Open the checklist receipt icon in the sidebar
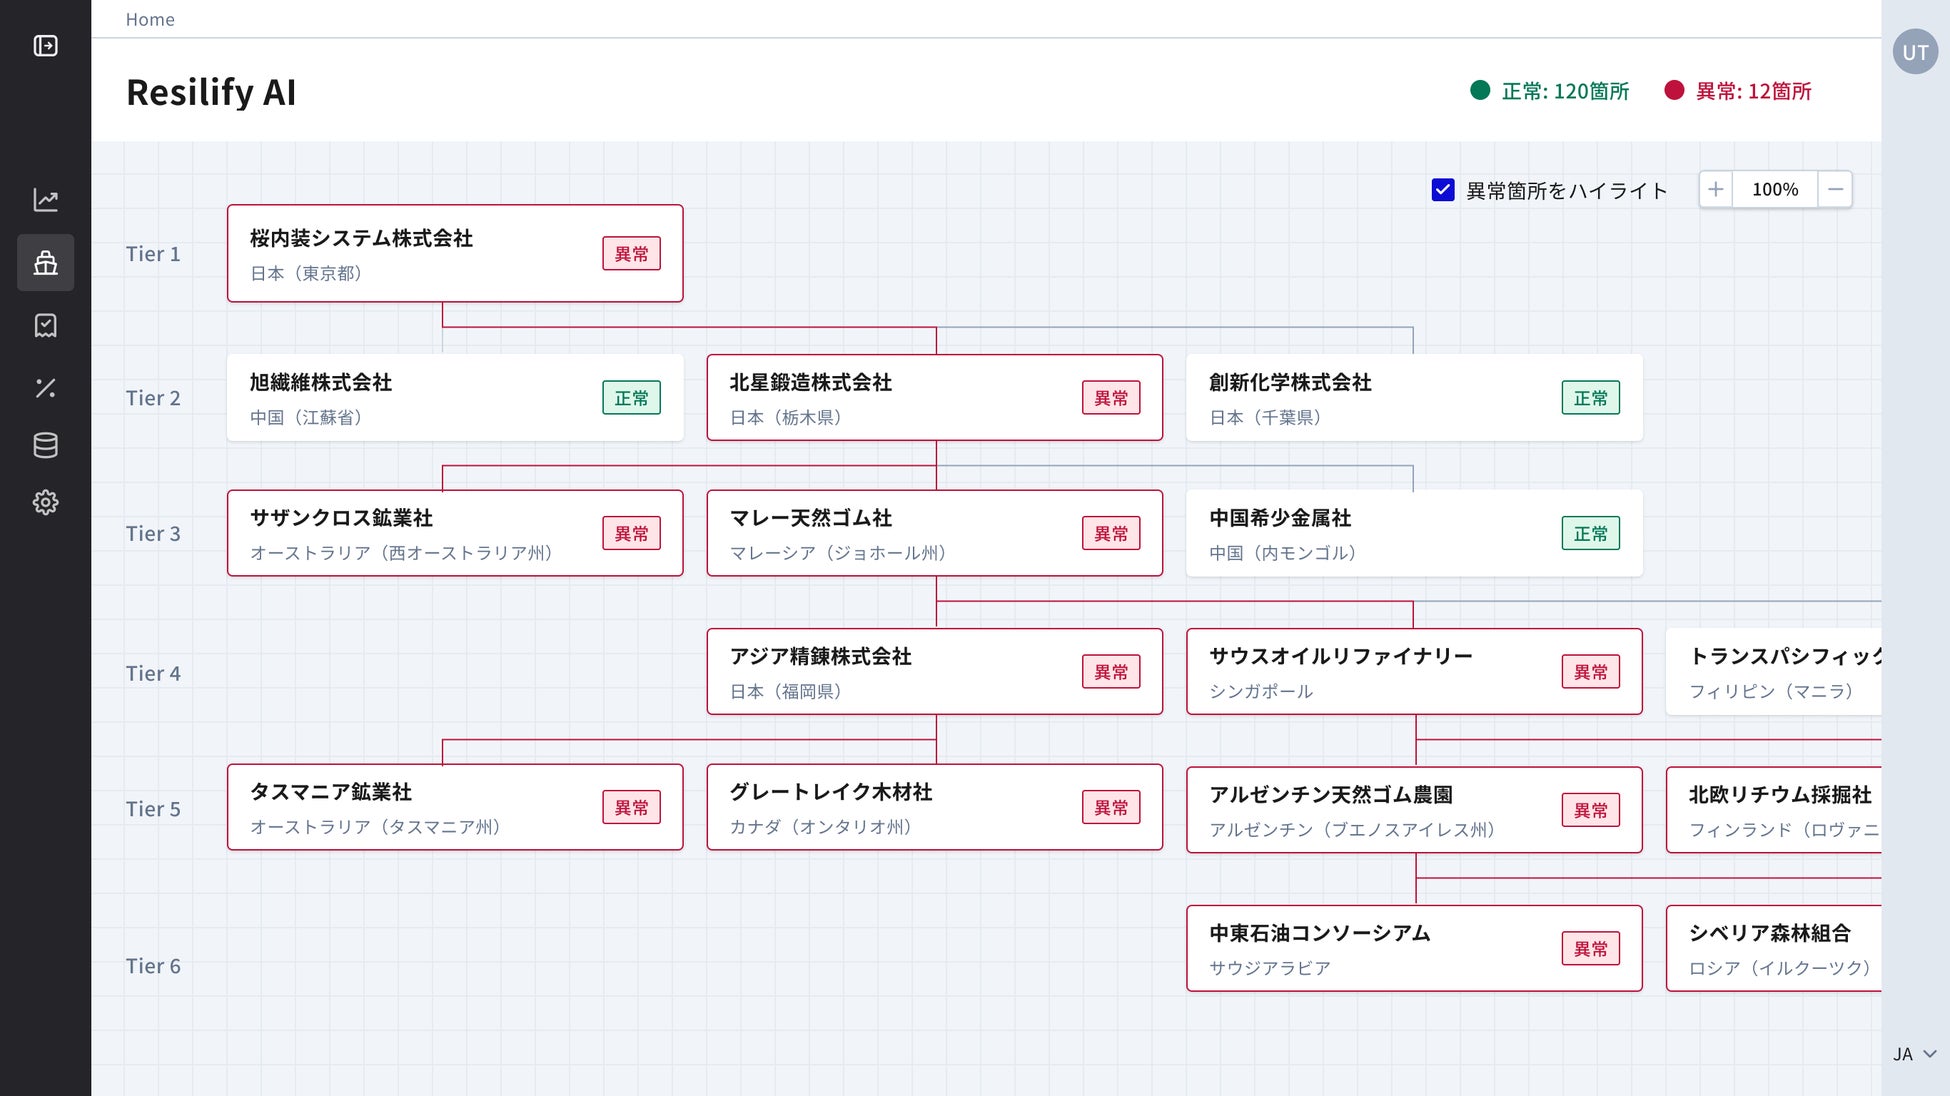This screenshot has height=1096, width=1950. pos(45,325)
